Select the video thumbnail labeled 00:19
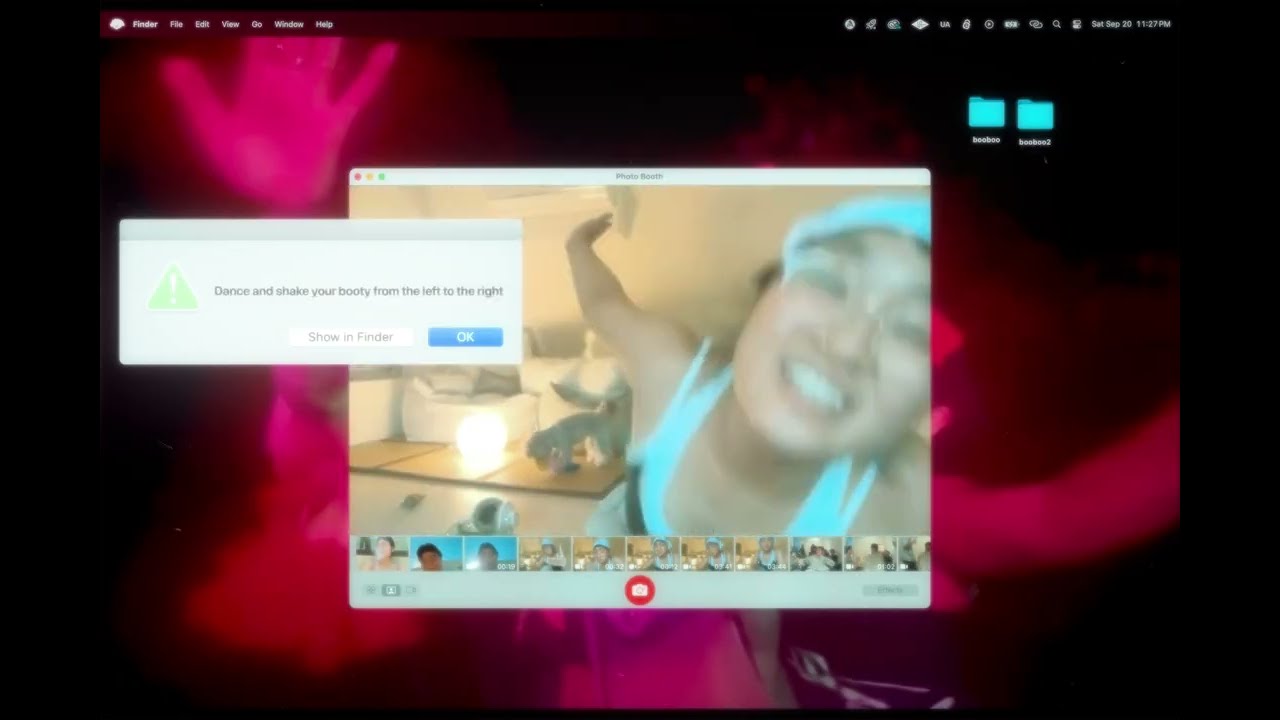This screenshot has width=1280, height=720. pyautogui.click(x=490, y=554)
